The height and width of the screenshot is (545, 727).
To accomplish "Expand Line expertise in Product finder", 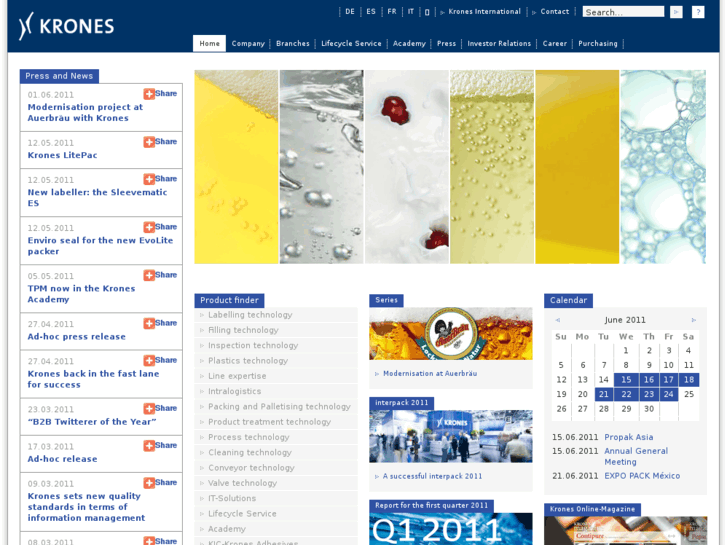I will (276, 376).
